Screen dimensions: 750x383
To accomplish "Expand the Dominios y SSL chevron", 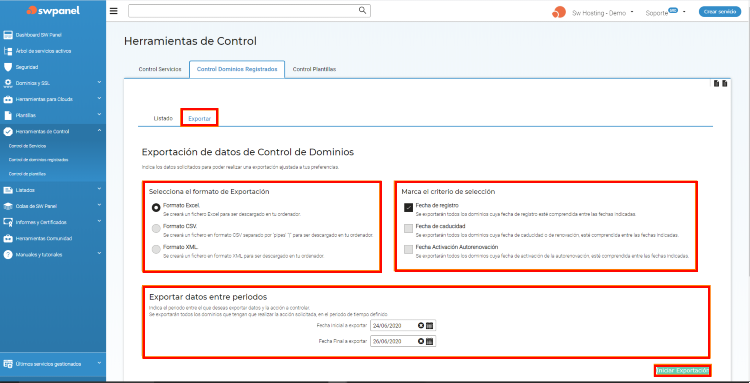I will coord(99,82).
